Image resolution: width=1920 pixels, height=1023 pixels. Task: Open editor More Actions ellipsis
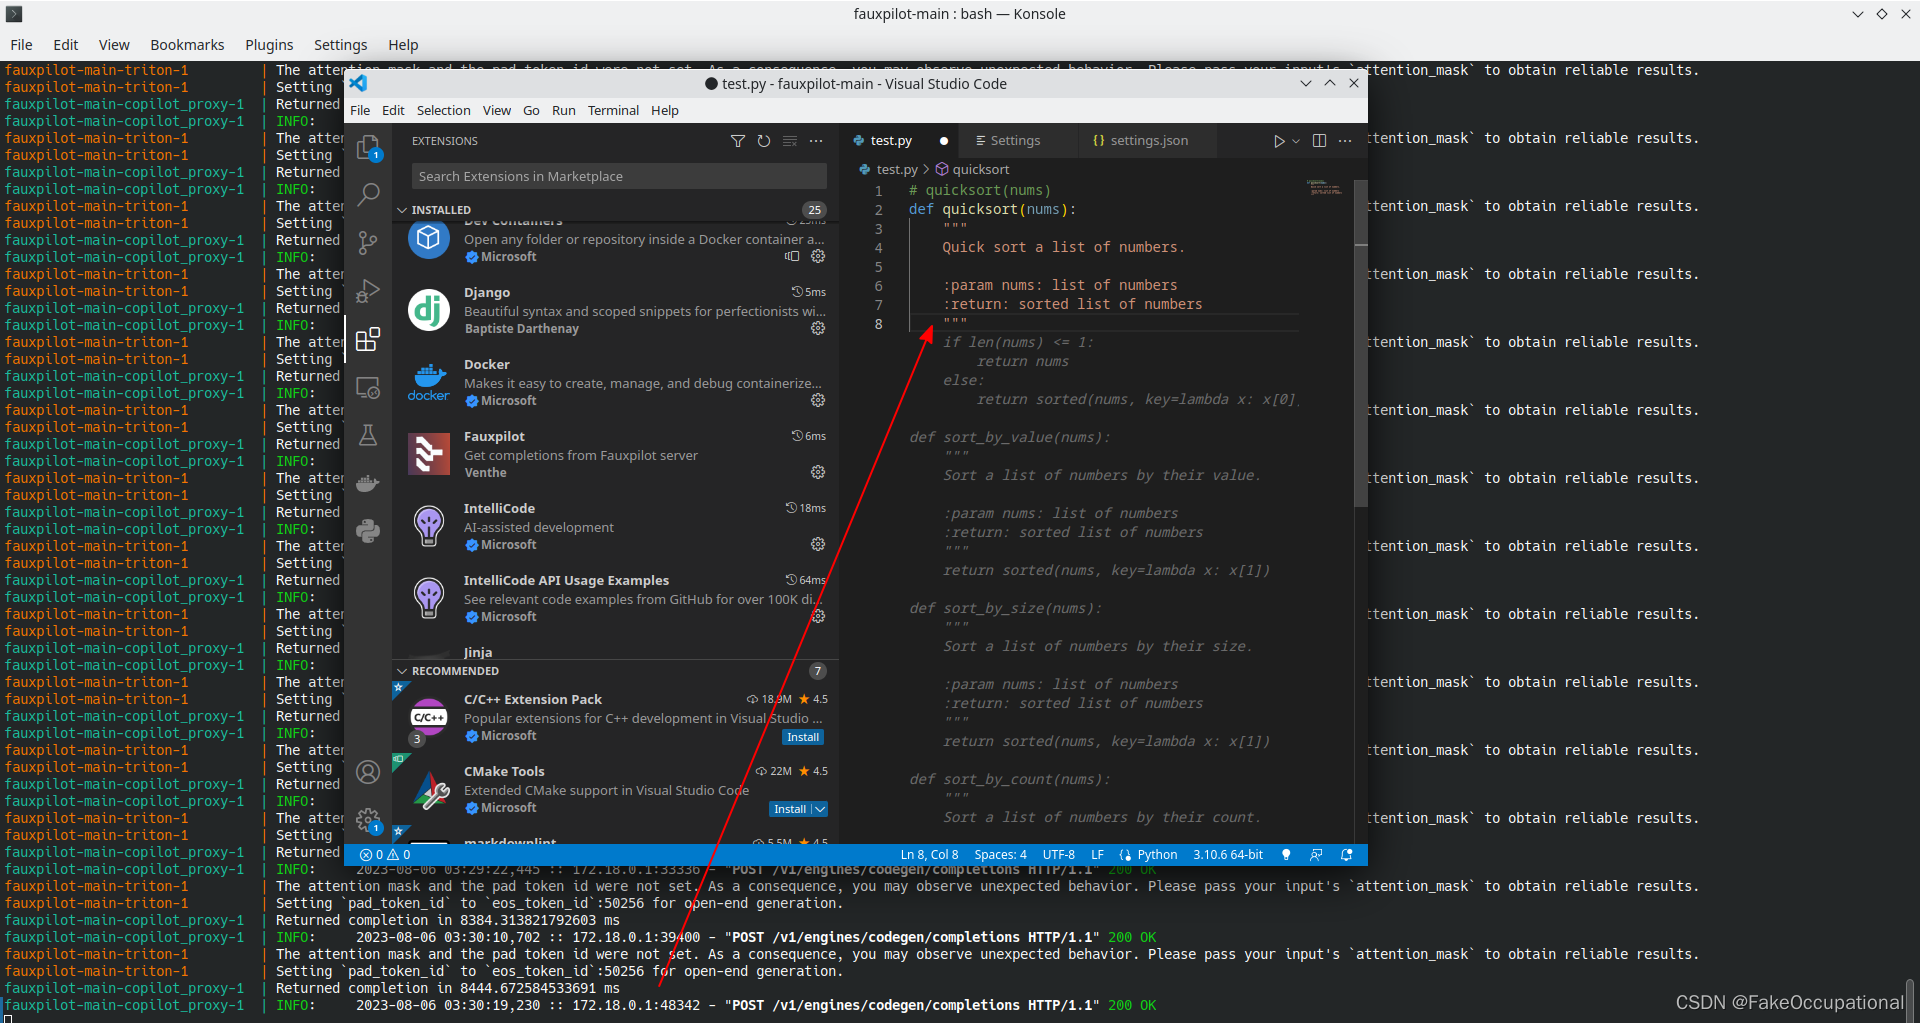tap(1345, 141)
